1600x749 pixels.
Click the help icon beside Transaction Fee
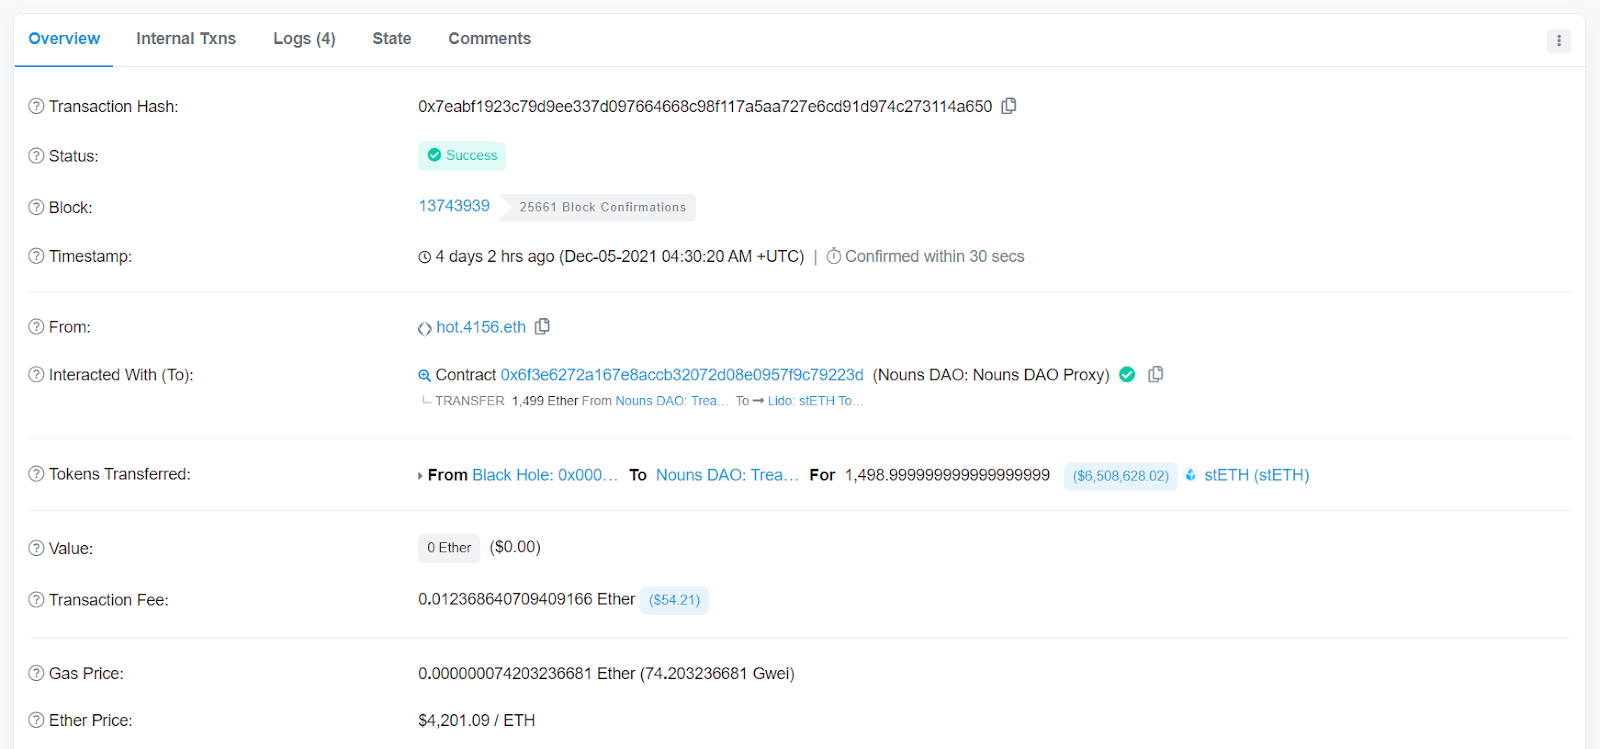[x=36, y=600]
